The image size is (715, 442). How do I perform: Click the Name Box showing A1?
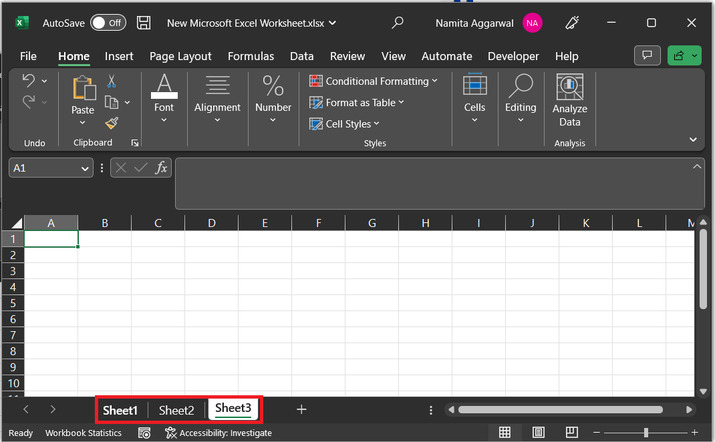[x=51, y=168]
